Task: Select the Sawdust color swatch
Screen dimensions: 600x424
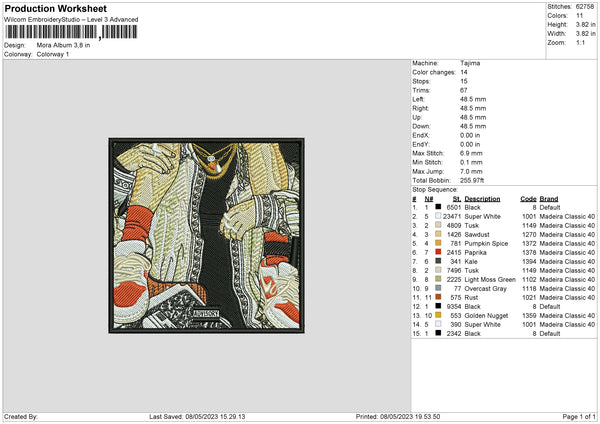Action: 438,234
